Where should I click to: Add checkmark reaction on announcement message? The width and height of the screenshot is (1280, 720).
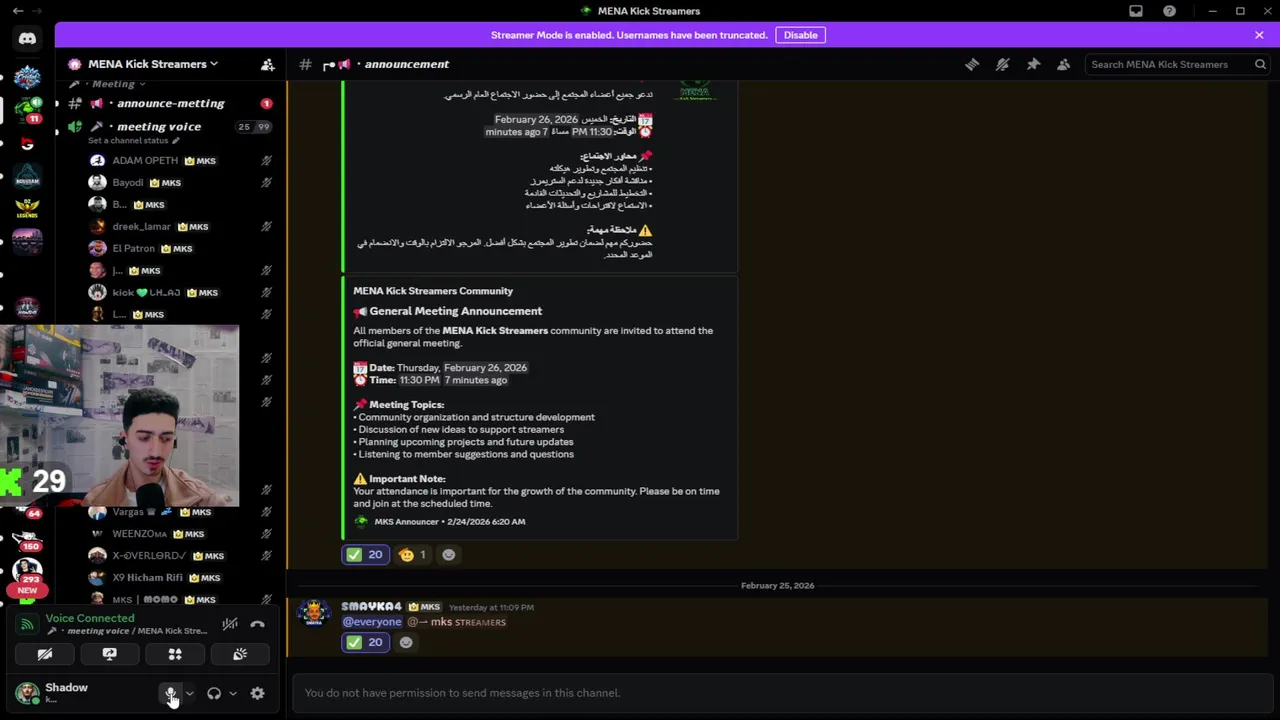point(365,554)
